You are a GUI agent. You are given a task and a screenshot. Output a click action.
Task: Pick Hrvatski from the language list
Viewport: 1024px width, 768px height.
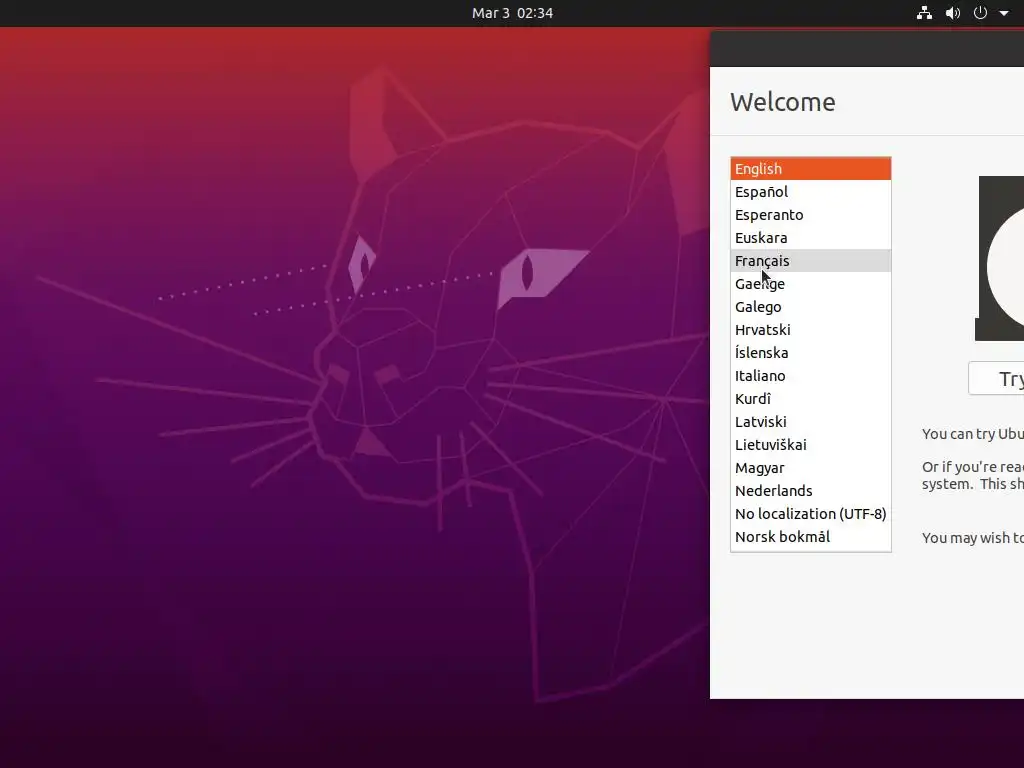click(x=810, y=330)
